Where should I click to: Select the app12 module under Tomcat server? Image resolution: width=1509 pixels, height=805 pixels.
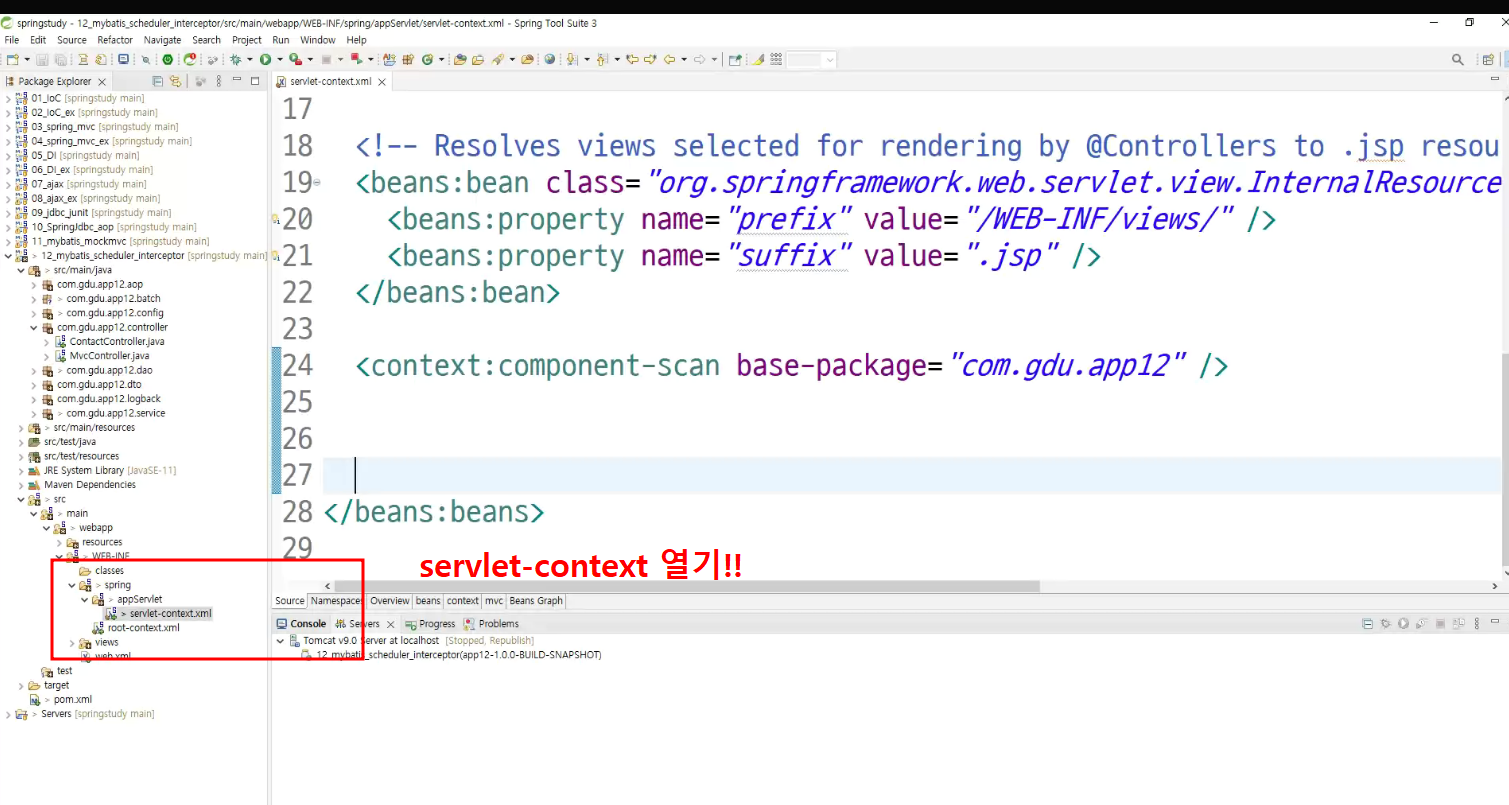[x=459, y=655]
